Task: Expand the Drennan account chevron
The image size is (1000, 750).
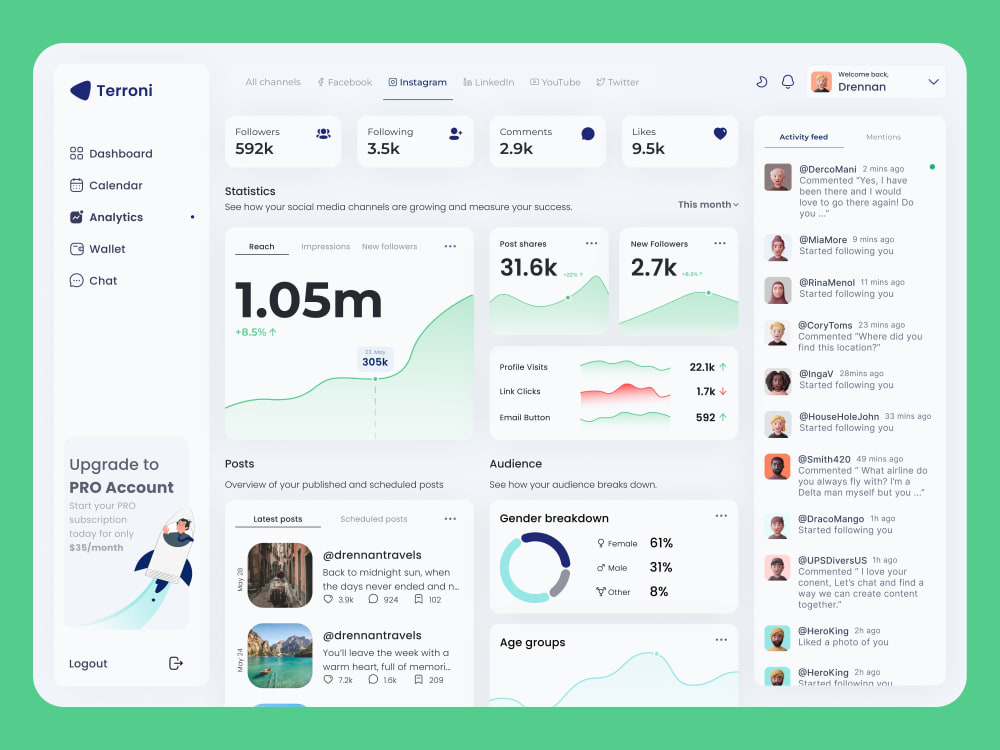Action: (933, 82)
